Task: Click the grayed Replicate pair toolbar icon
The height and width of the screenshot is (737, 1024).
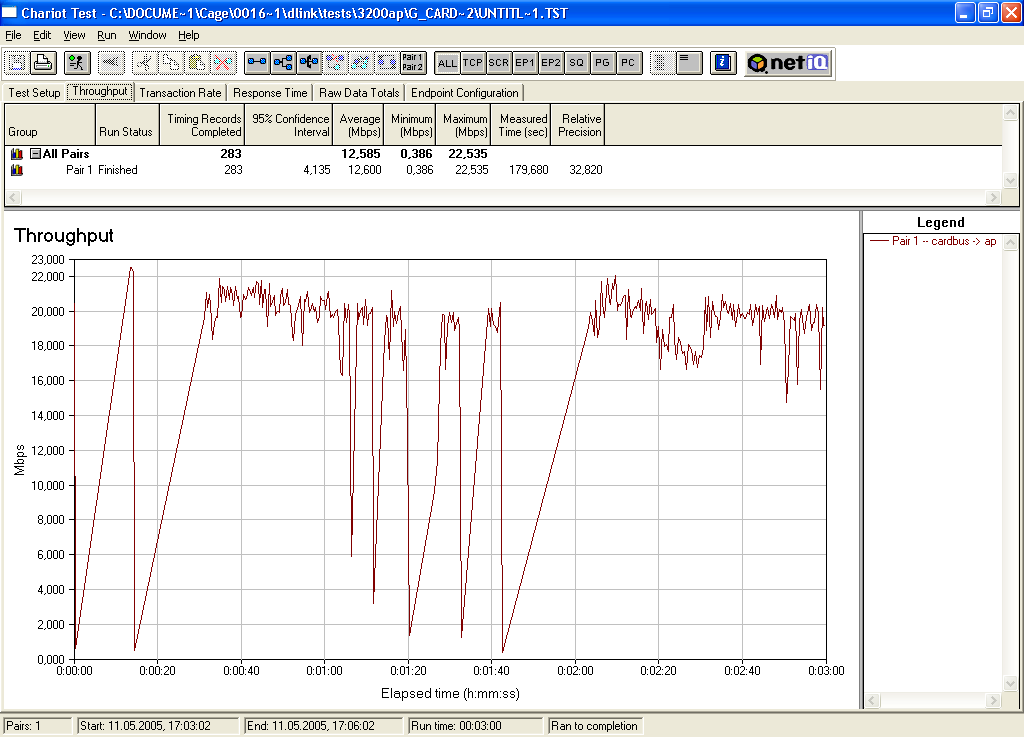Action: 335,63
